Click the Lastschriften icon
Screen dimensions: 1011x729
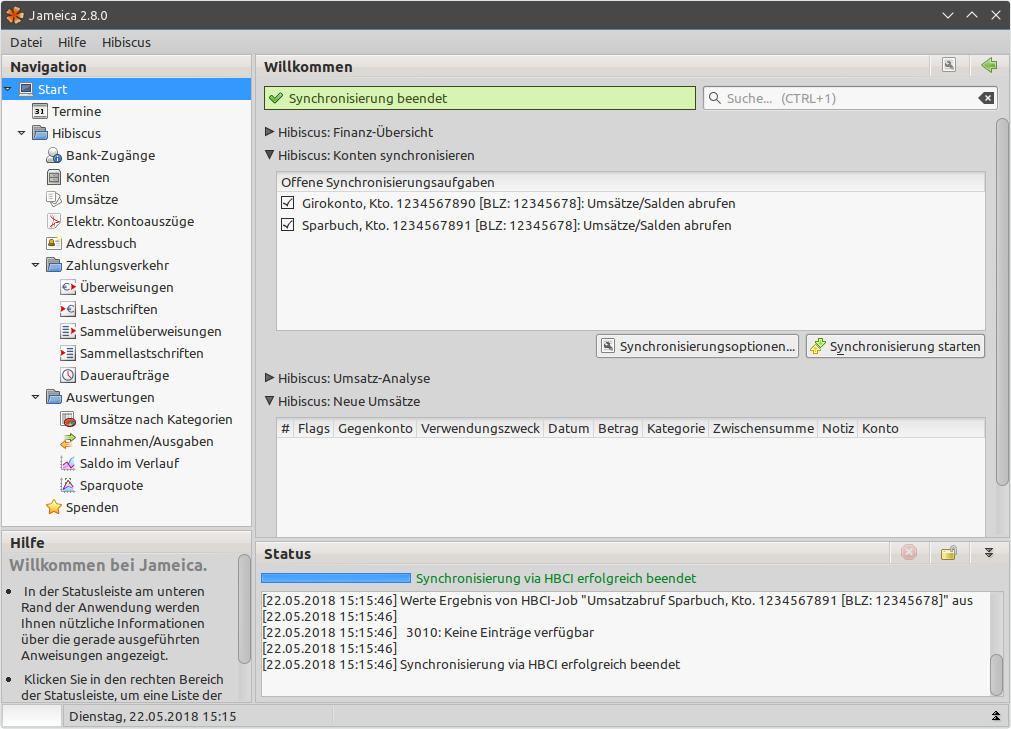coord(68,309)
